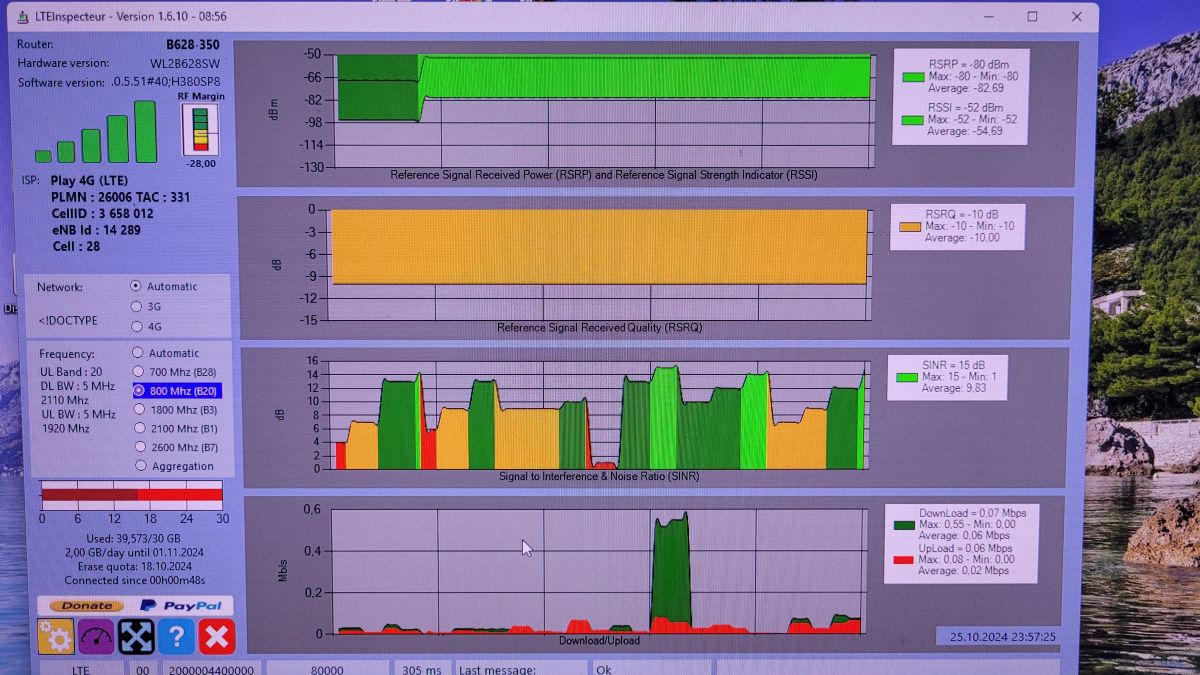Select 1800 Mhz (B3) band
The height and width of the screenshot is (675, 1200).
139,410
